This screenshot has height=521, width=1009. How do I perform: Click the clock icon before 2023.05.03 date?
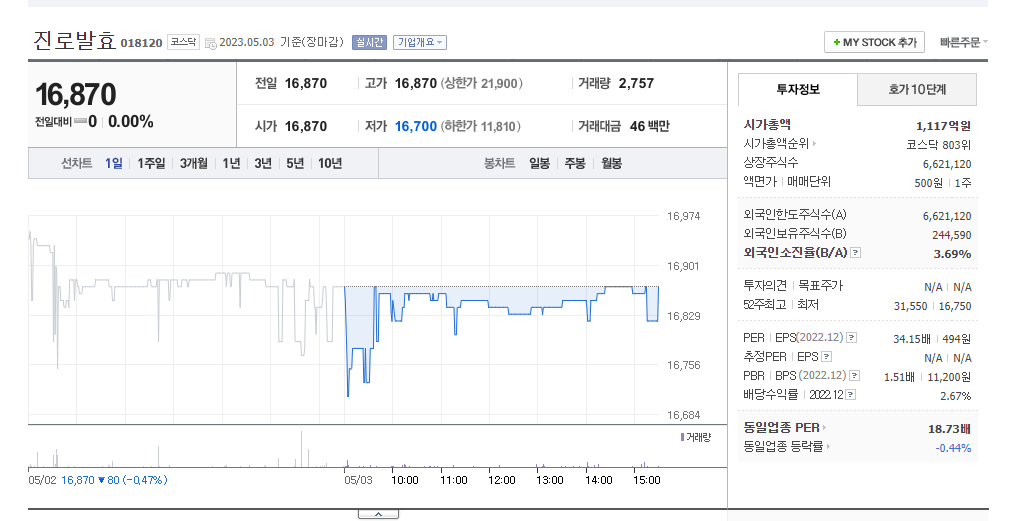(x=210, y=43)
